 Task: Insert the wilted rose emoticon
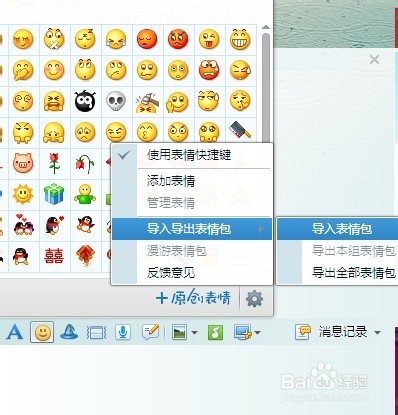[85, 164]
